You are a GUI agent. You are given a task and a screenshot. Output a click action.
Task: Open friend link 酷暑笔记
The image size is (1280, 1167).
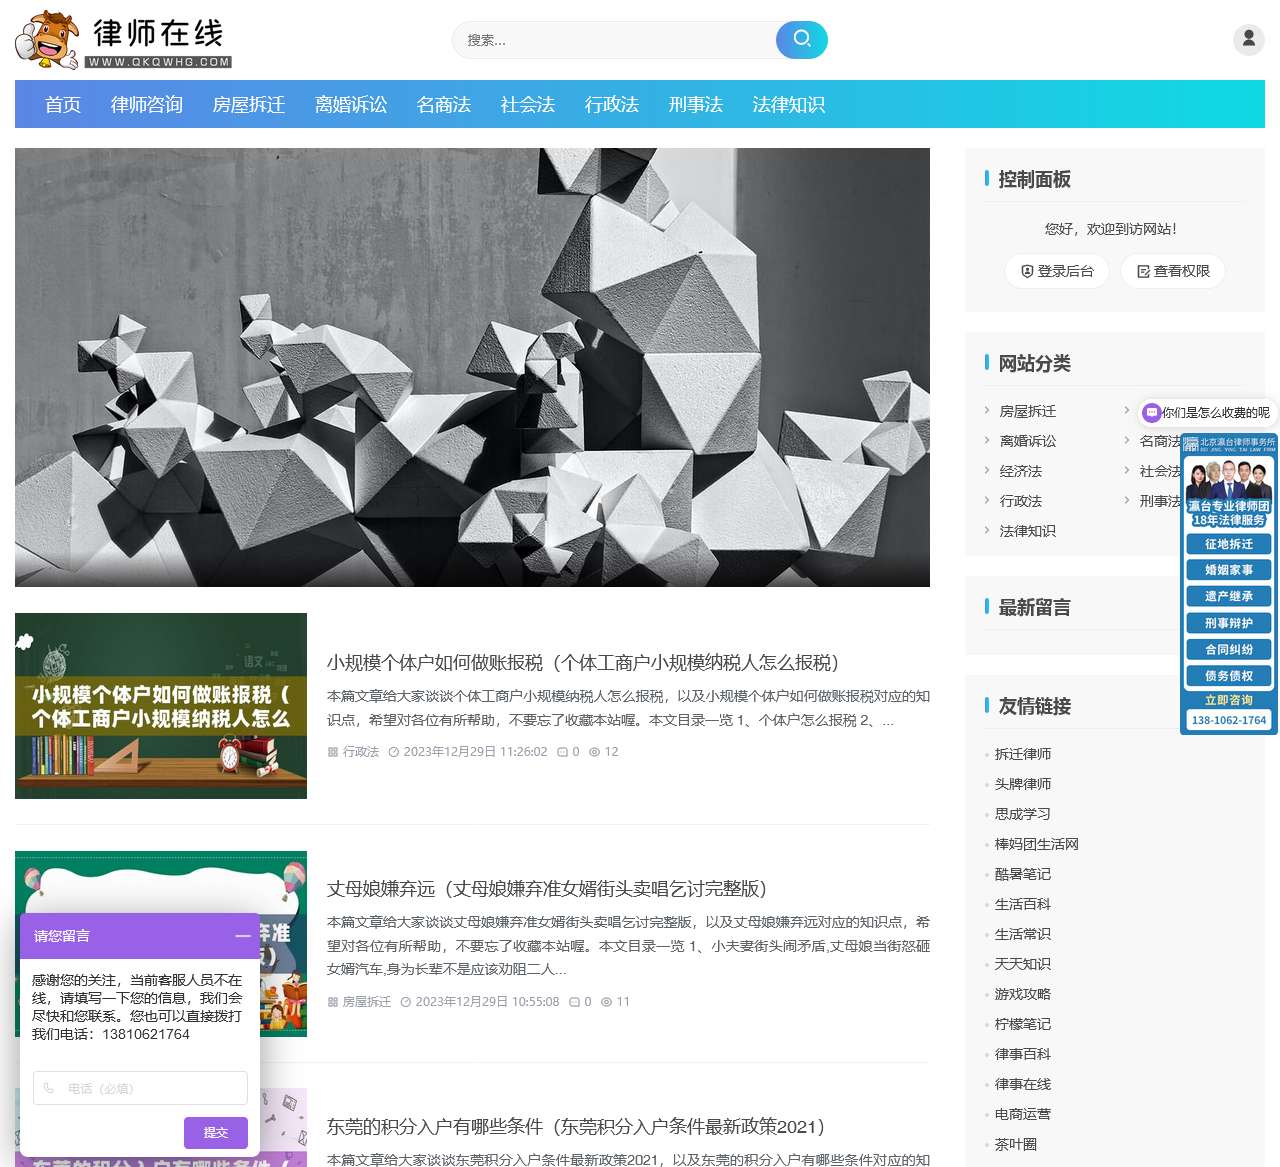coord(1023,874)
